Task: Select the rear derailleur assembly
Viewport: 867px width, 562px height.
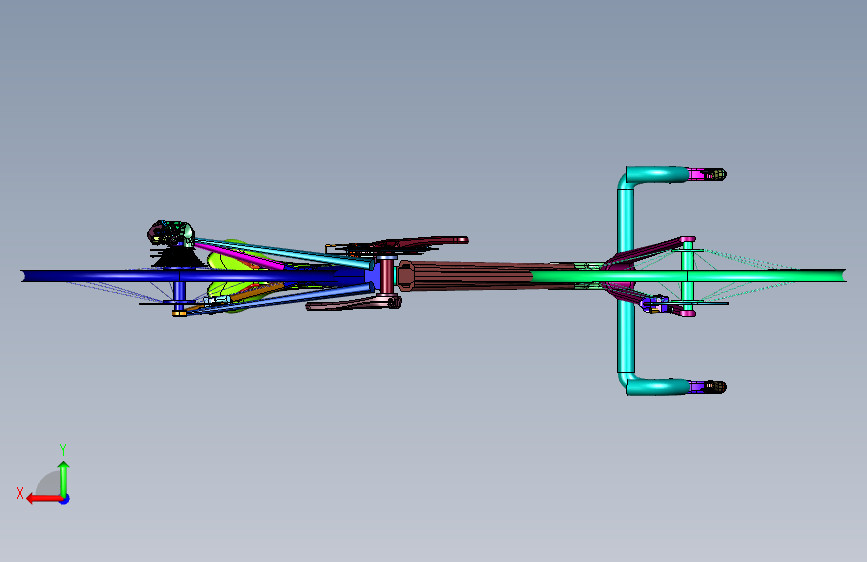Action: (x=170, y=233)
